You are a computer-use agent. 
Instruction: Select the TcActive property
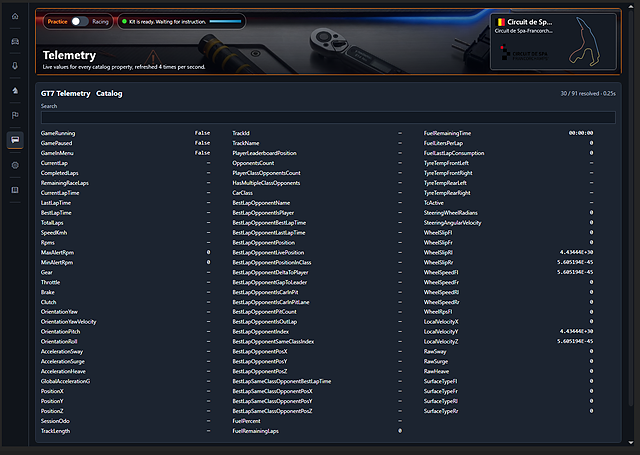(x=433, y=203)
